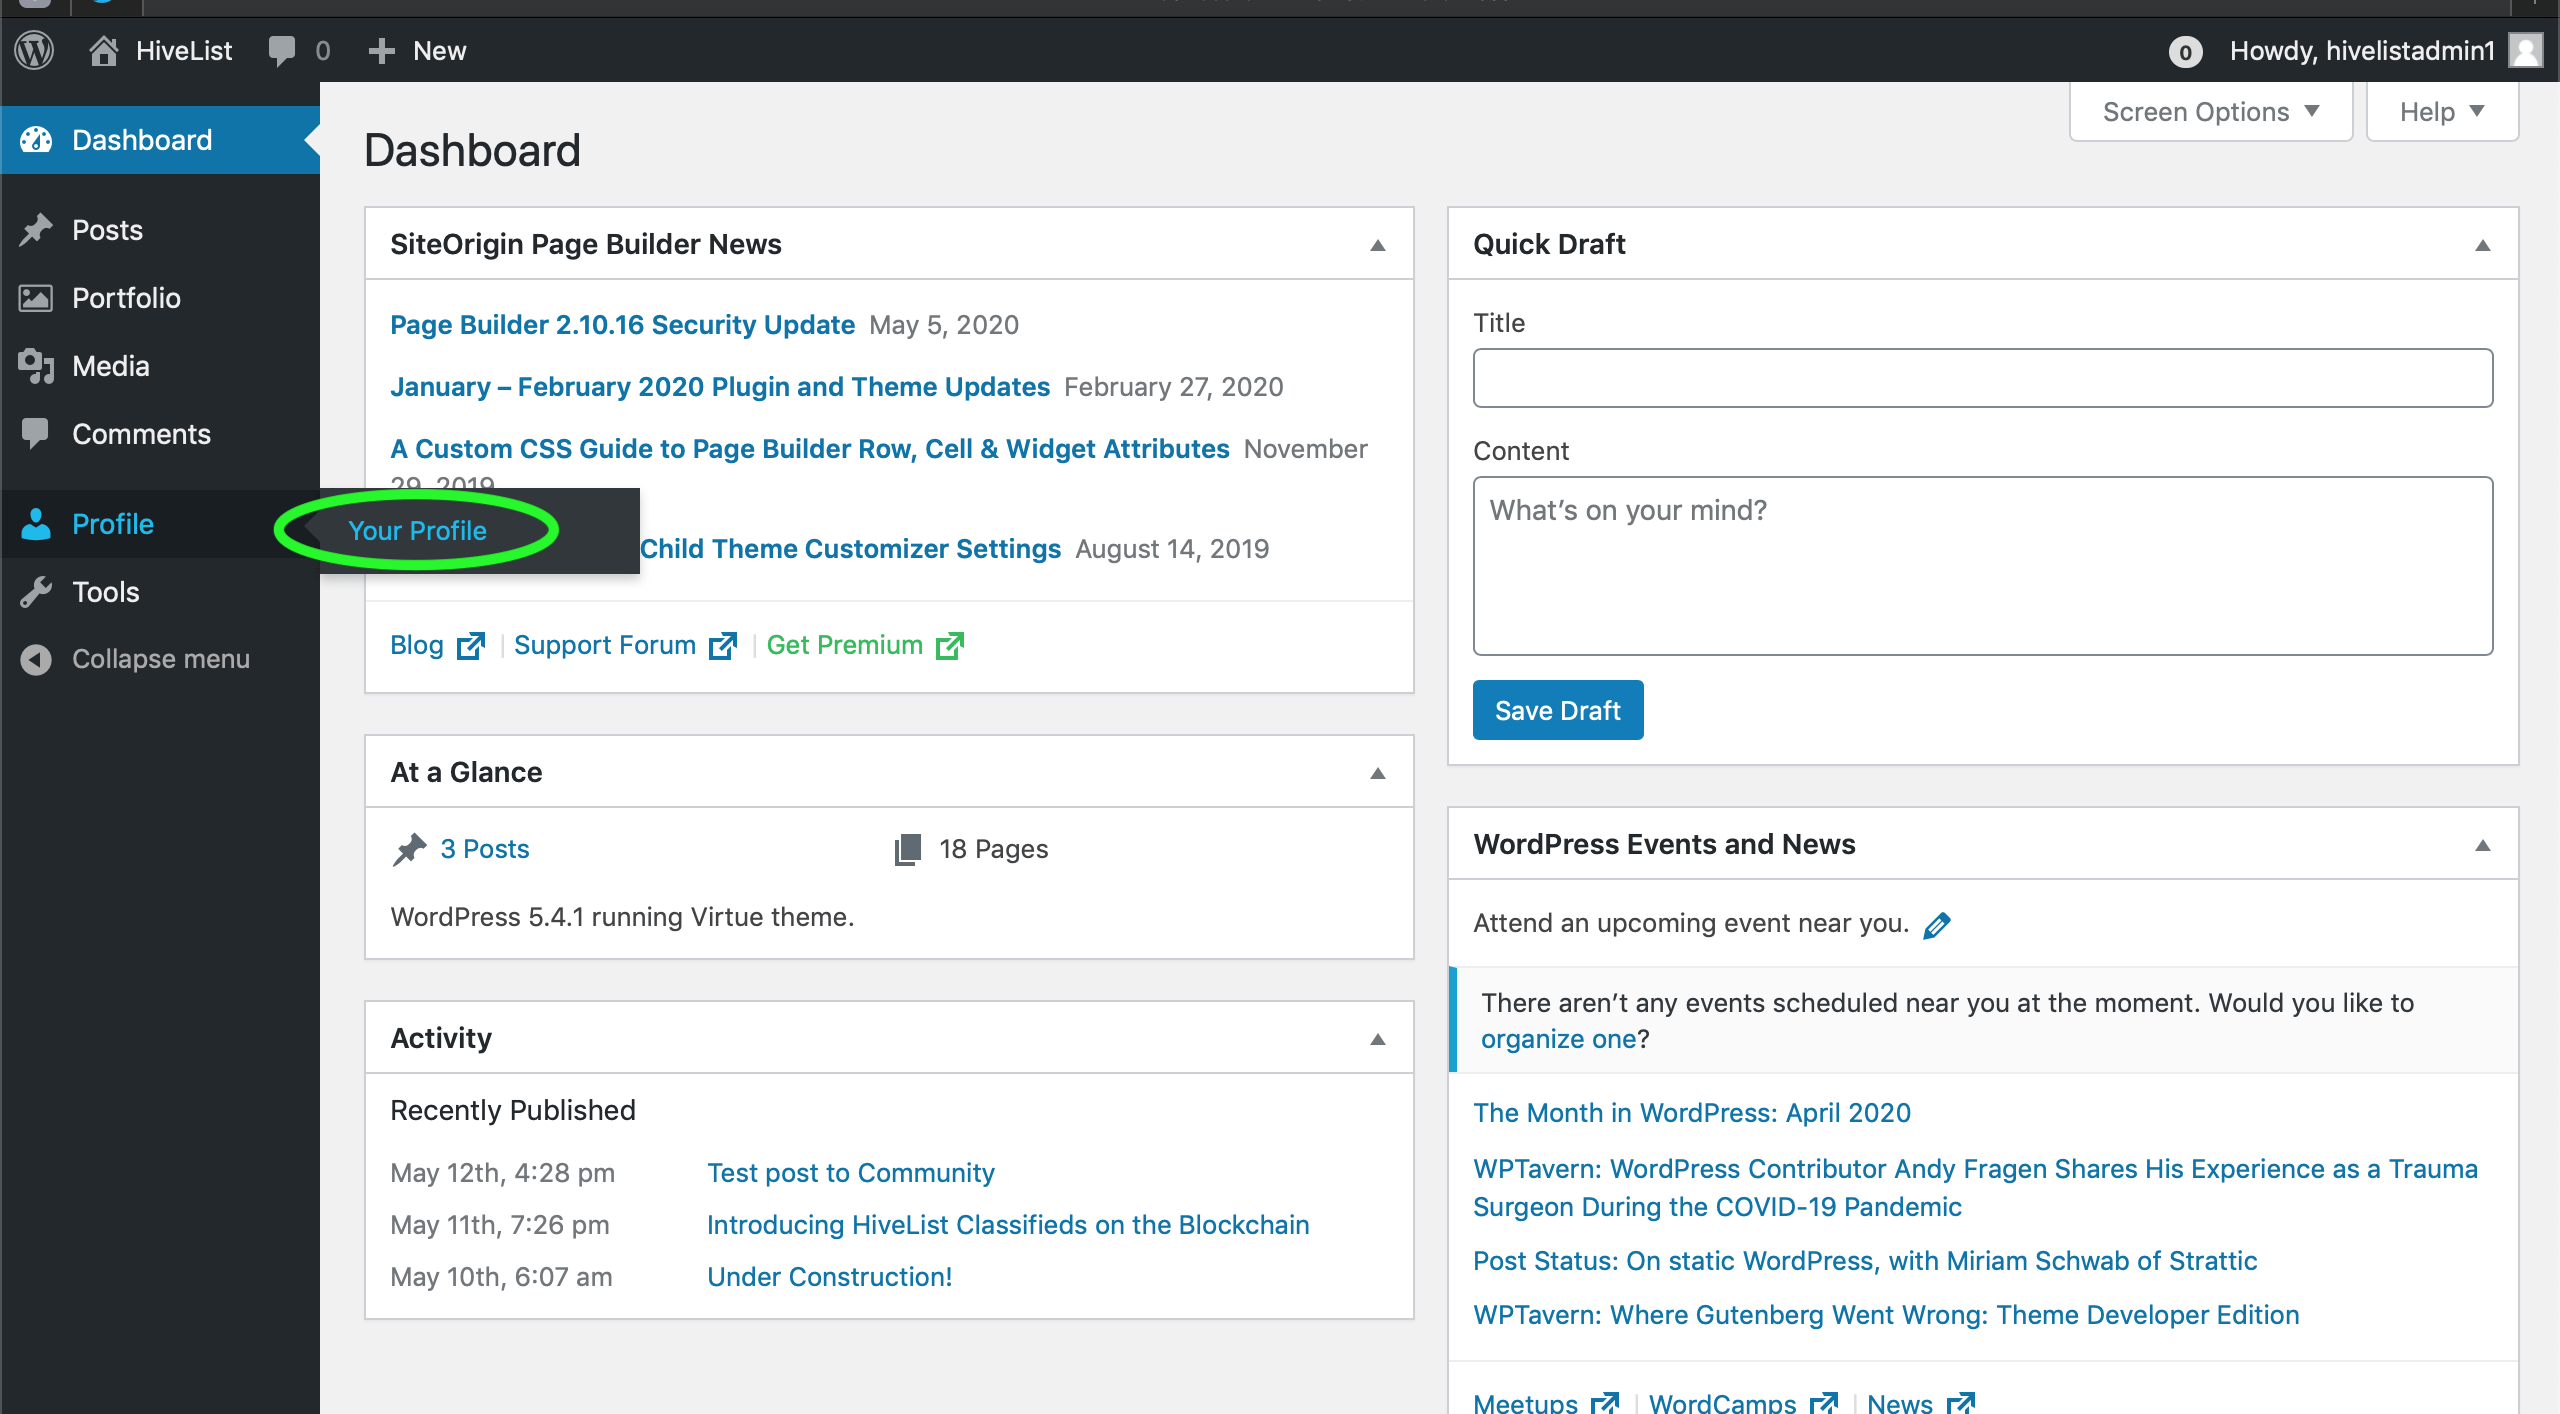Image resolution: width=2560 pixels, height=1414 pixels.
Task: Click the Collapse menu arrow icon
Action: point(36,659)
